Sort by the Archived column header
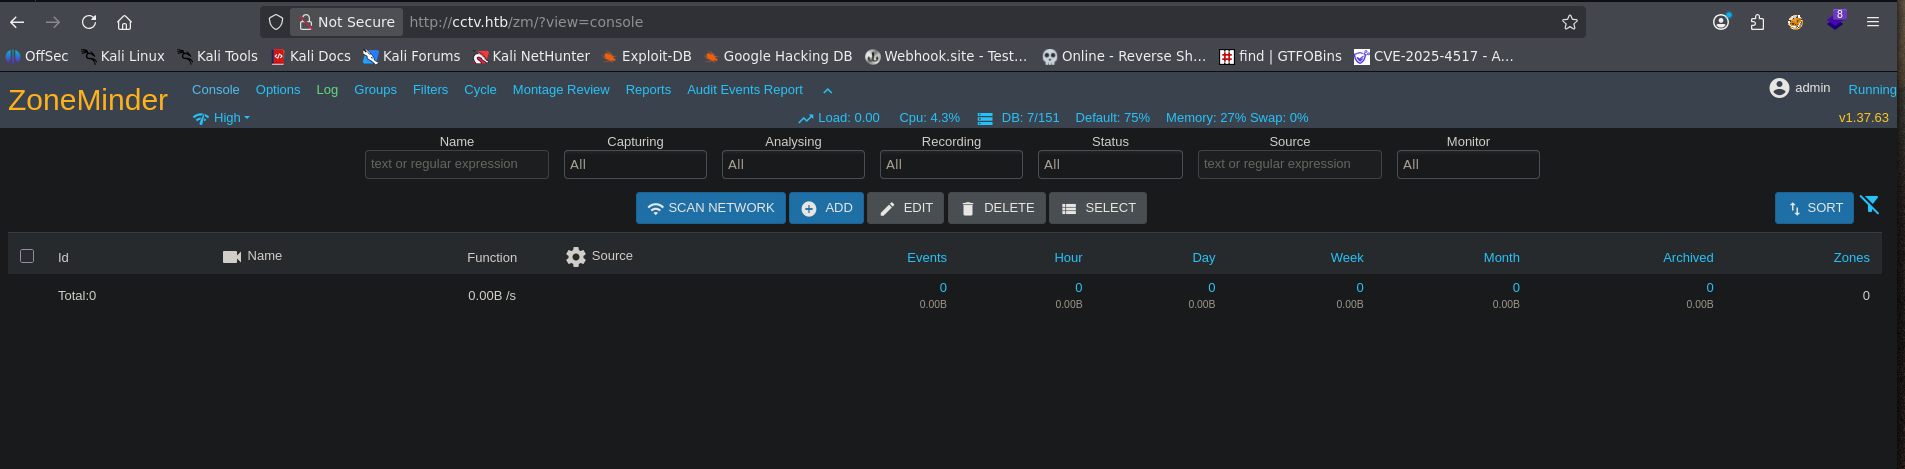1905x469 pixels. (1688, 258)
